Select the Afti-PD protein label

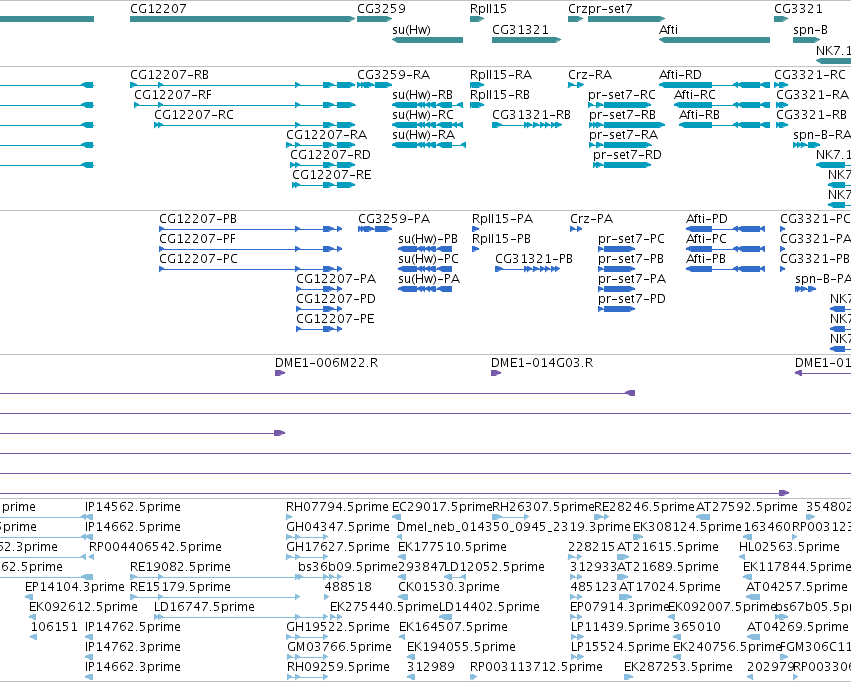point(707,219)
